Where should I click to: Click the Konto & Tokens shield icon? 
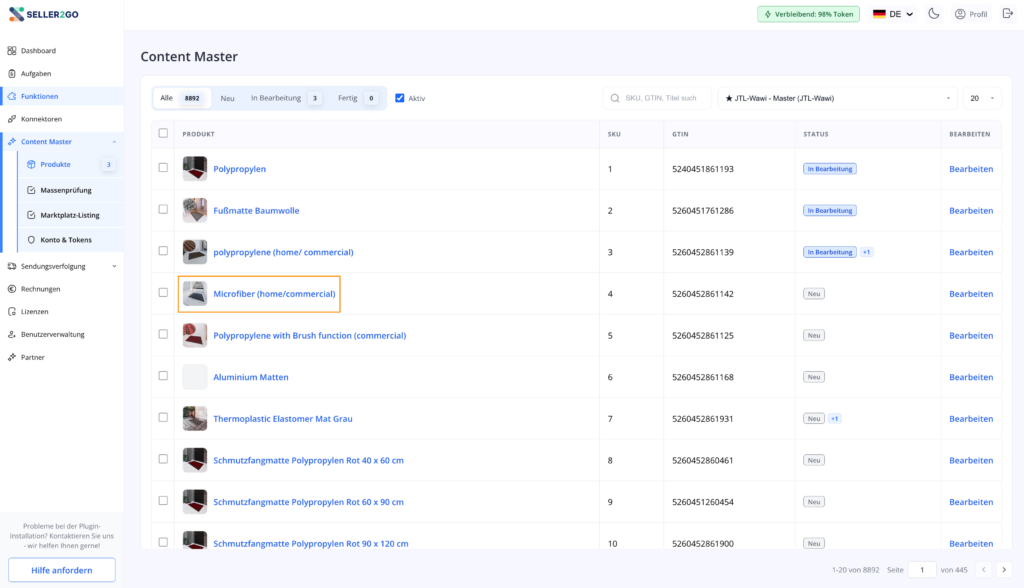(31, 240)
